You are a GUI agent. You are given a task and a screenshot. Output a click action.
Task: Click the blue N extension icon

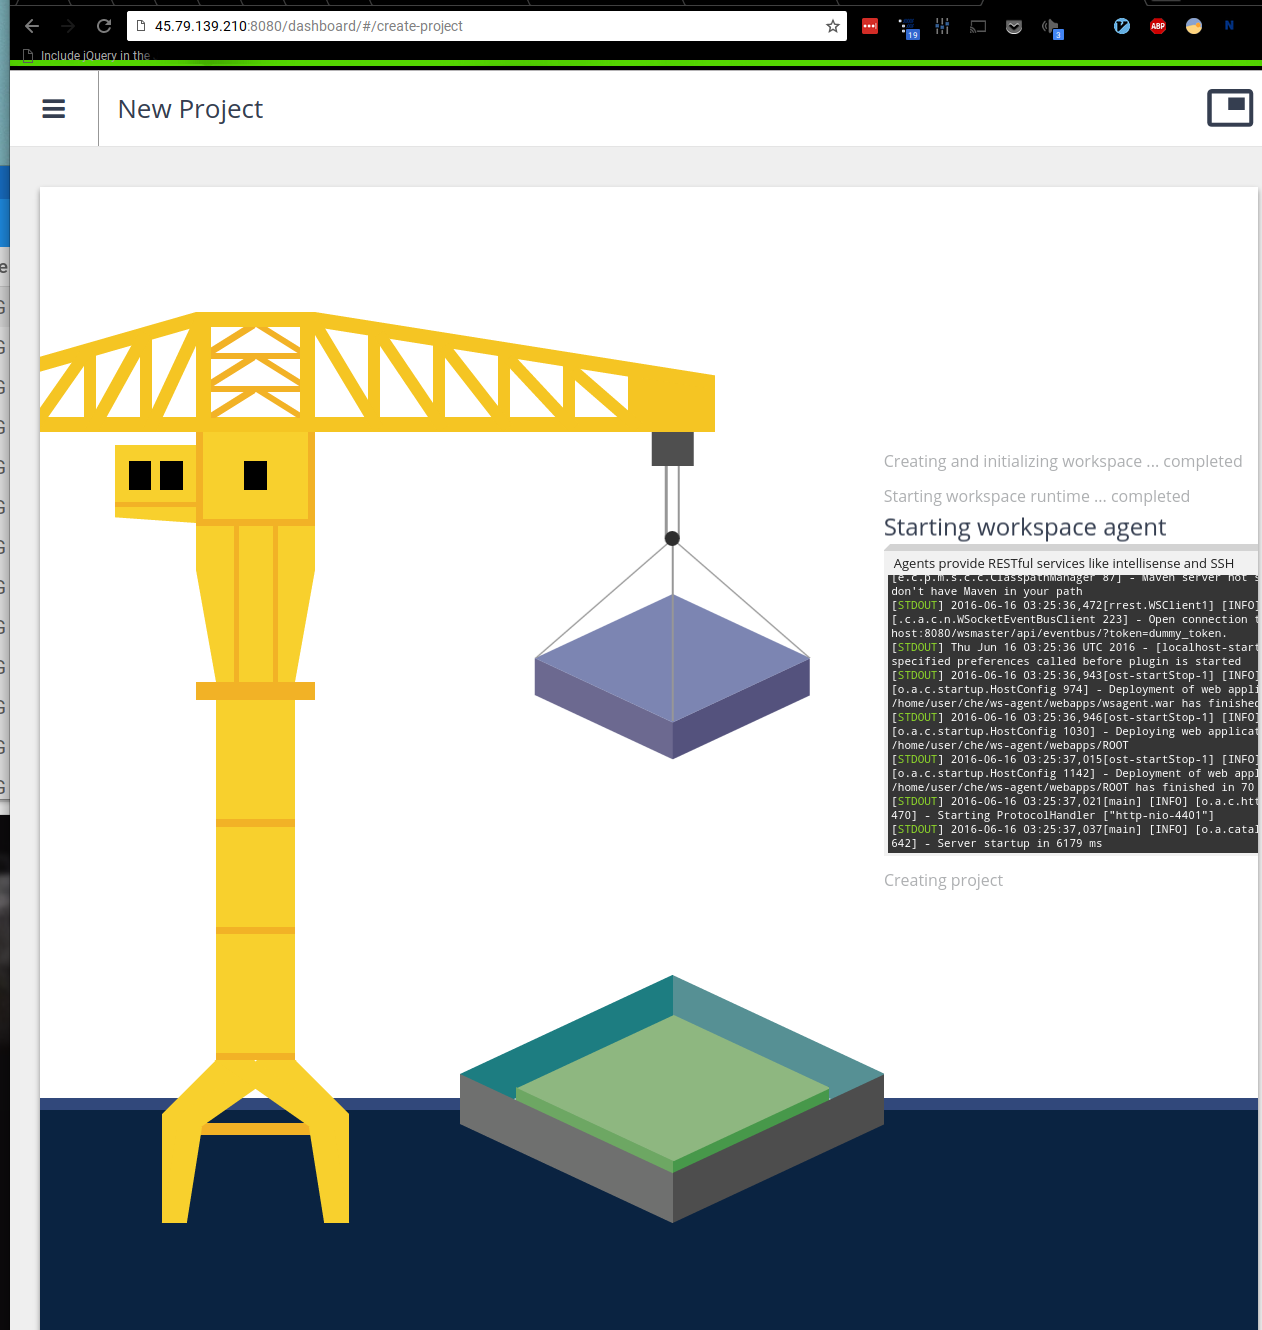click(1229, 26)
